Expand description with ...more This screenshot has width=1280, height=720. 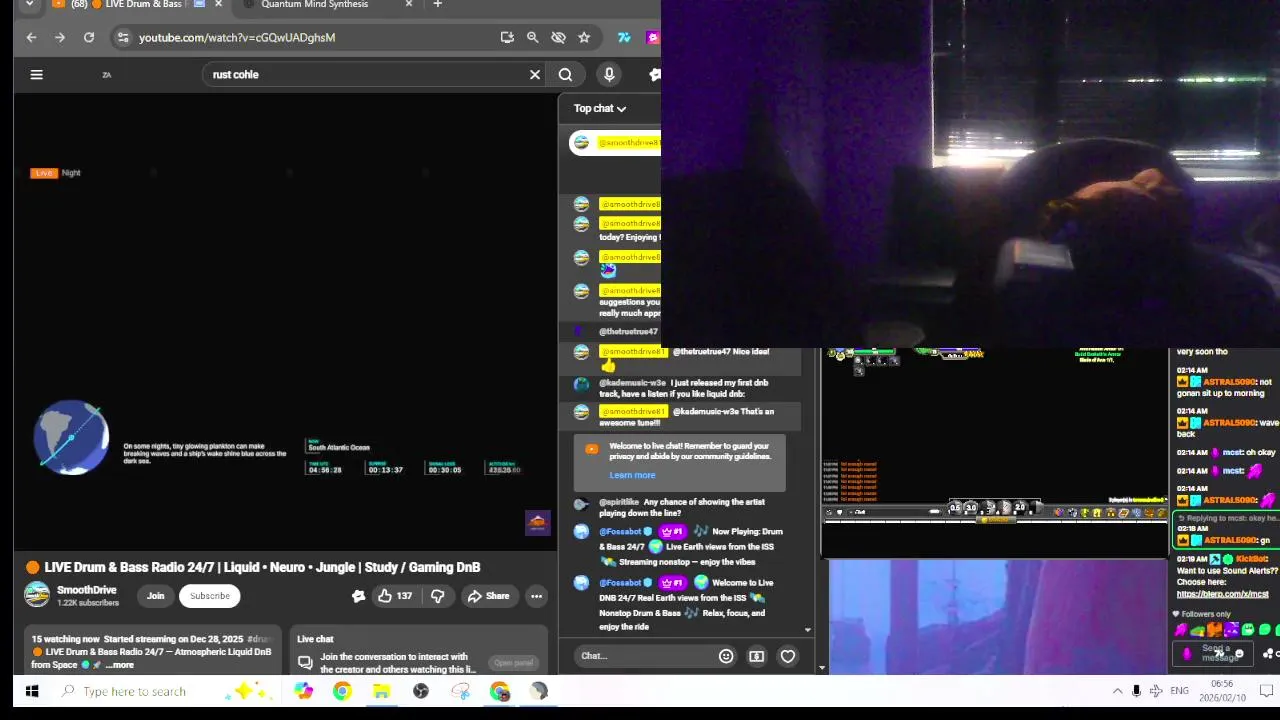[120, 665]
